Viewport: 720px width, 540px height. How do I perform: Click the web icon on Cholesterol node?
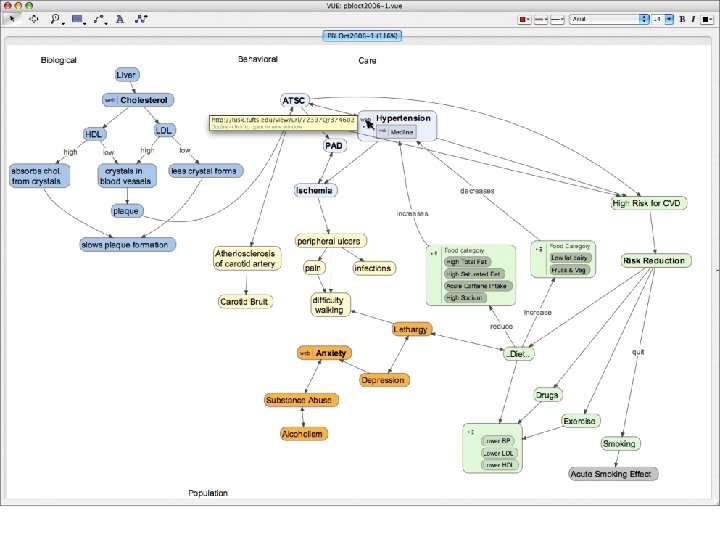point(110,100)
